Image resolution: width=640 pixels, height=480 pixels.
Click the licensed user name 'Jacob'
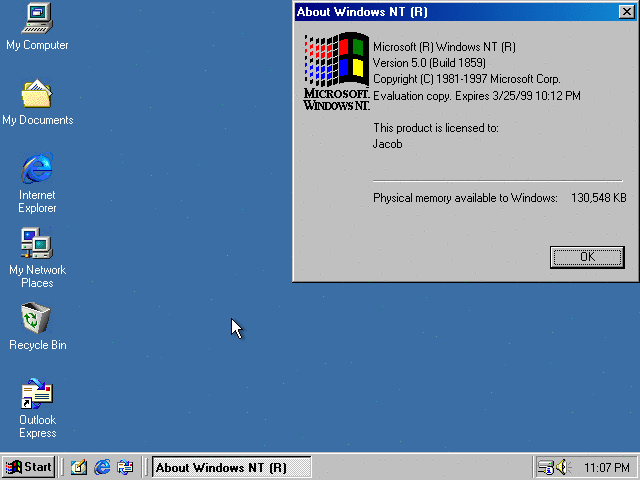(x=387, y=144)
